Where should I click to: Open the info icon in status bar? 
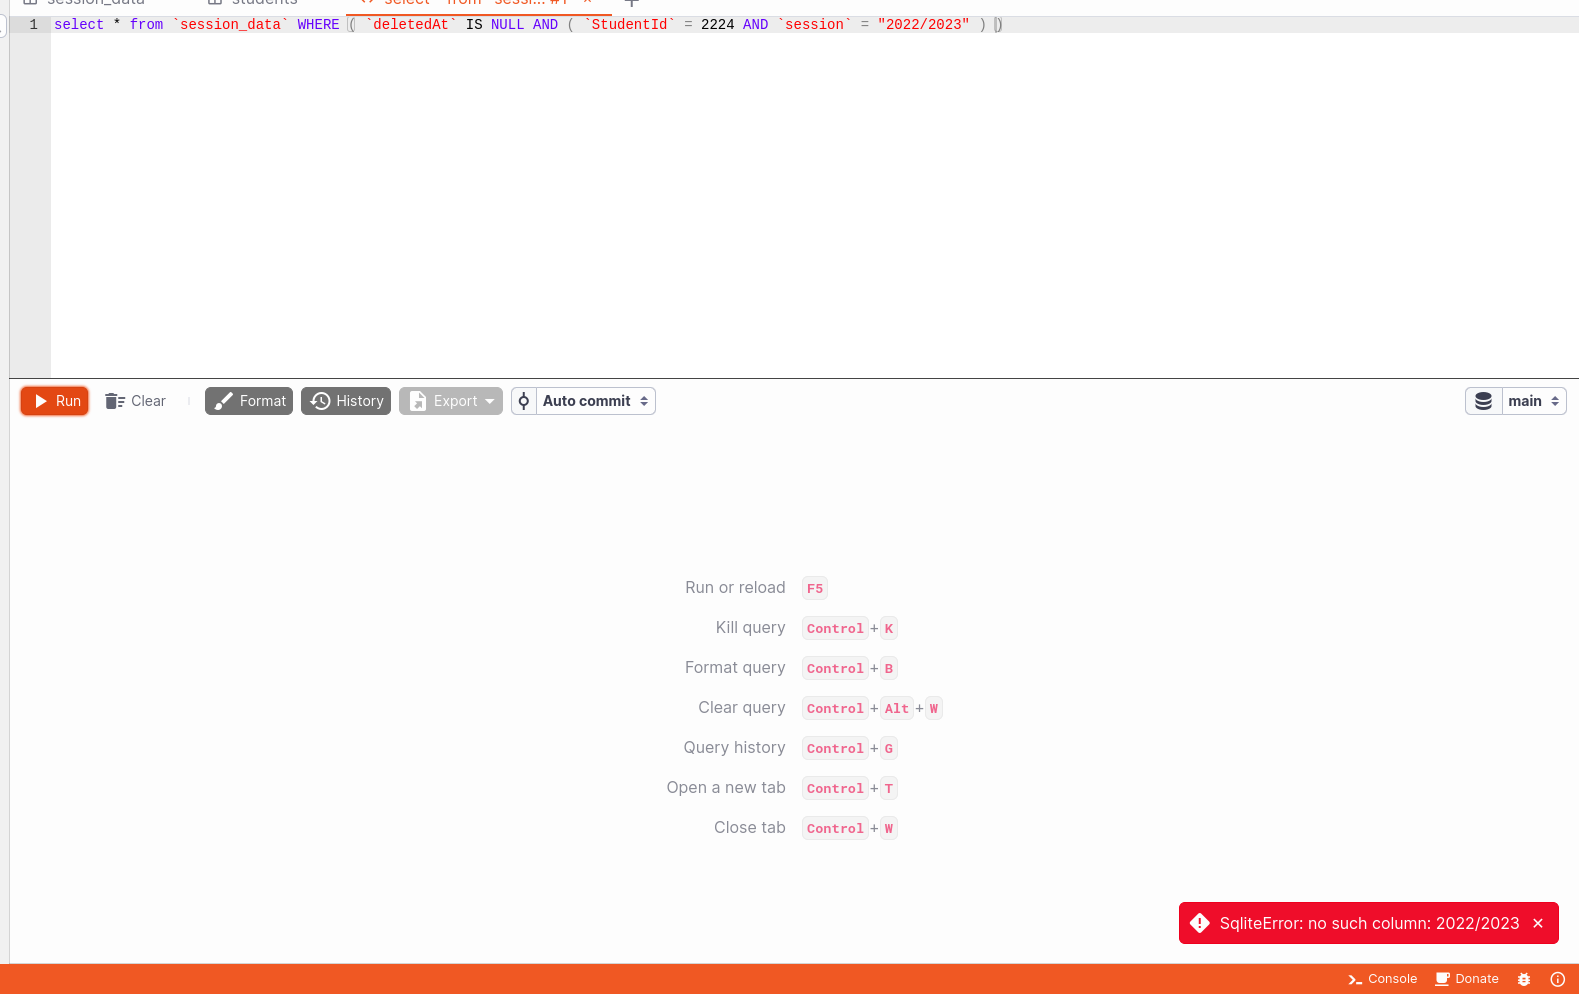click(1557, 979)
